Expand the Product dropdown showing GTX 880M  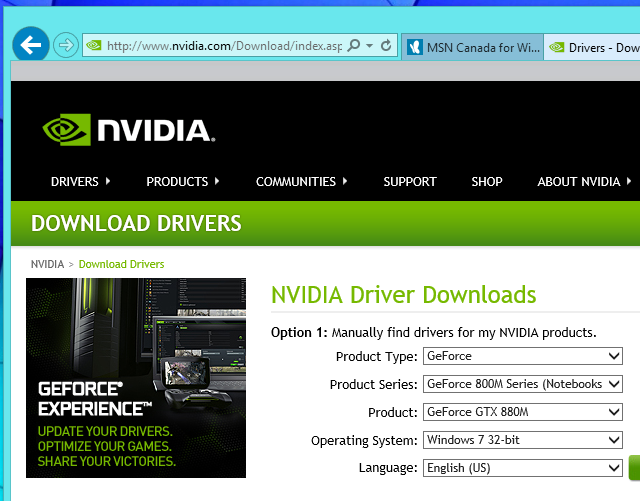coord(522,412)
